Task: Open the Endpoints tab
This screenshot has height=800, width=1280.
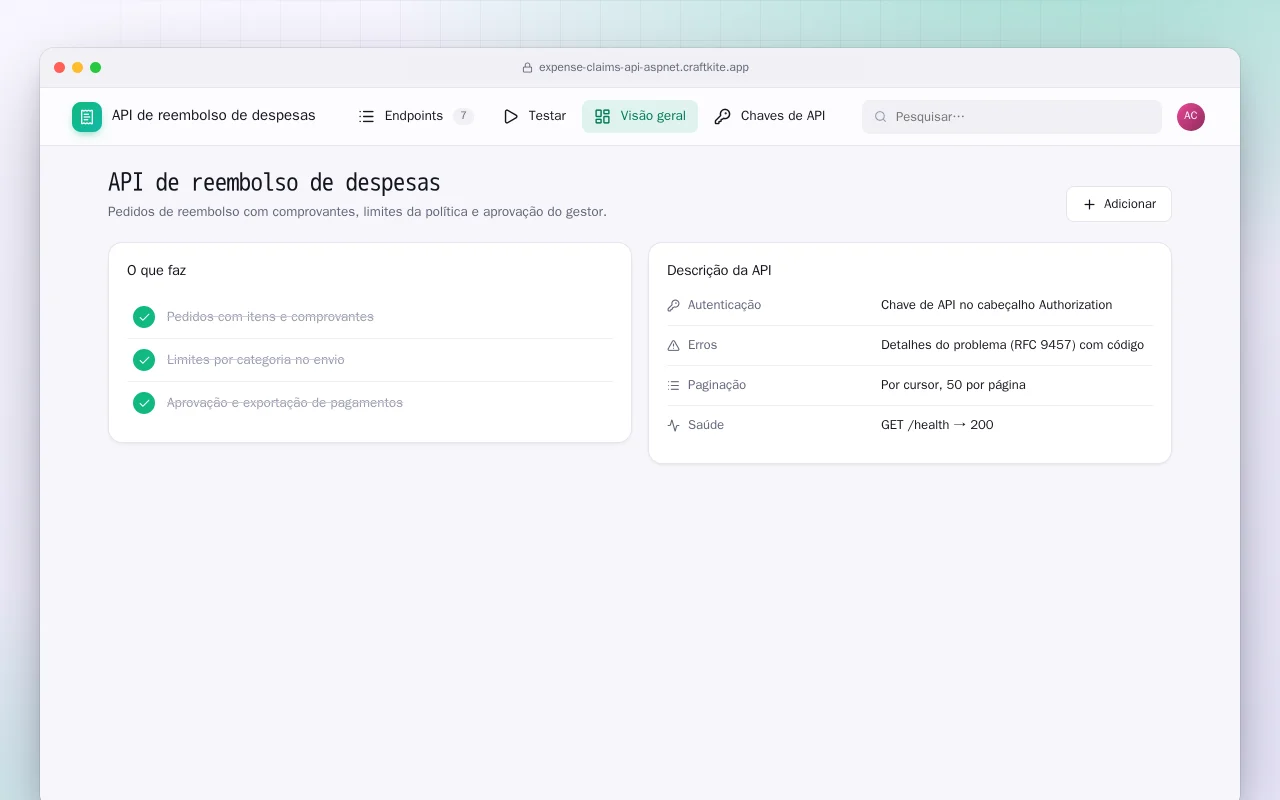Action: click(x=416, y=116)
